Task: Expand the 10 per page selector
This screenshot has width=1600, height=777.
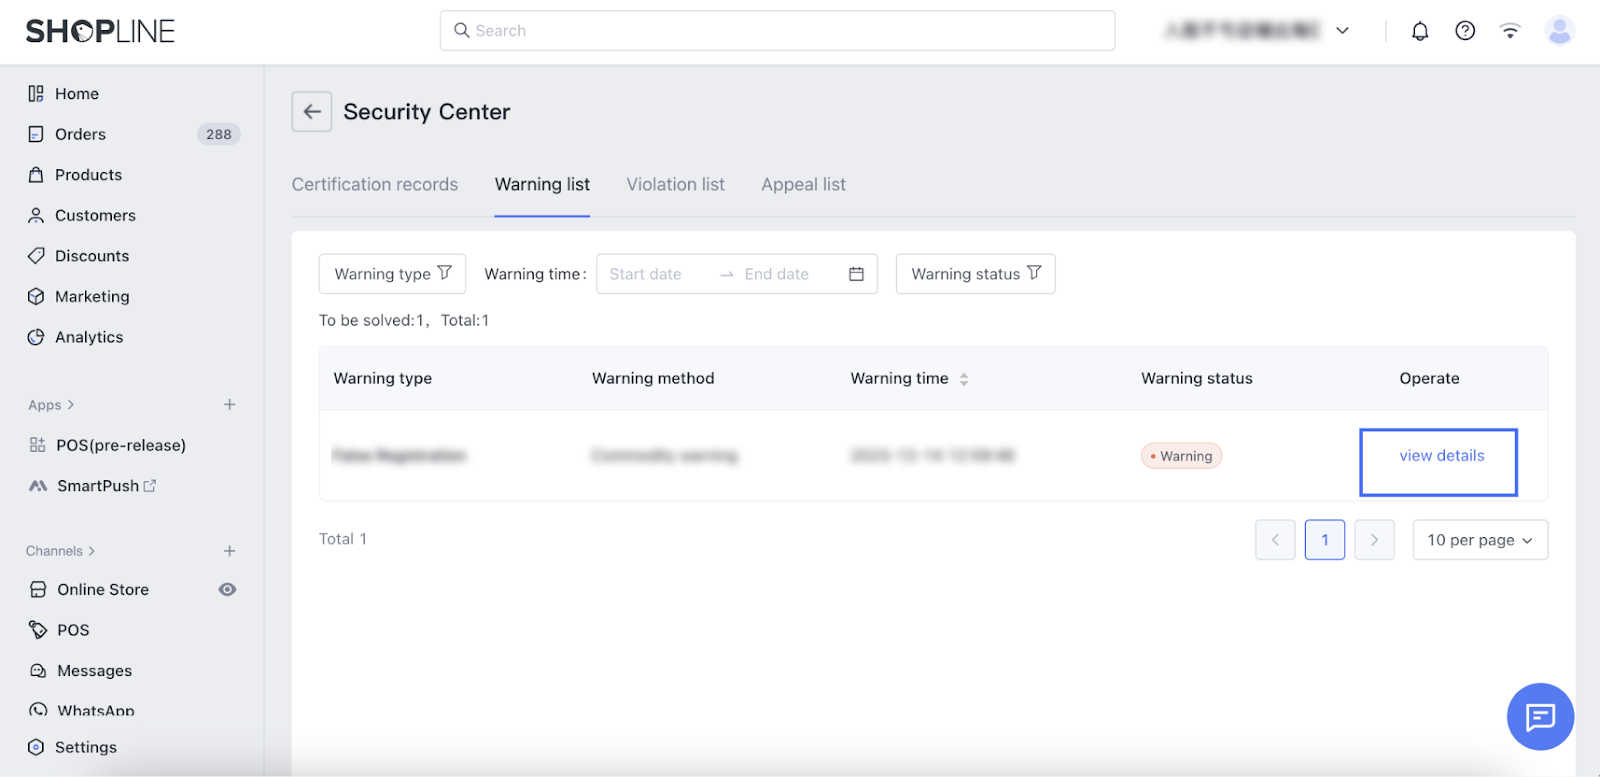Action: 1479,540
